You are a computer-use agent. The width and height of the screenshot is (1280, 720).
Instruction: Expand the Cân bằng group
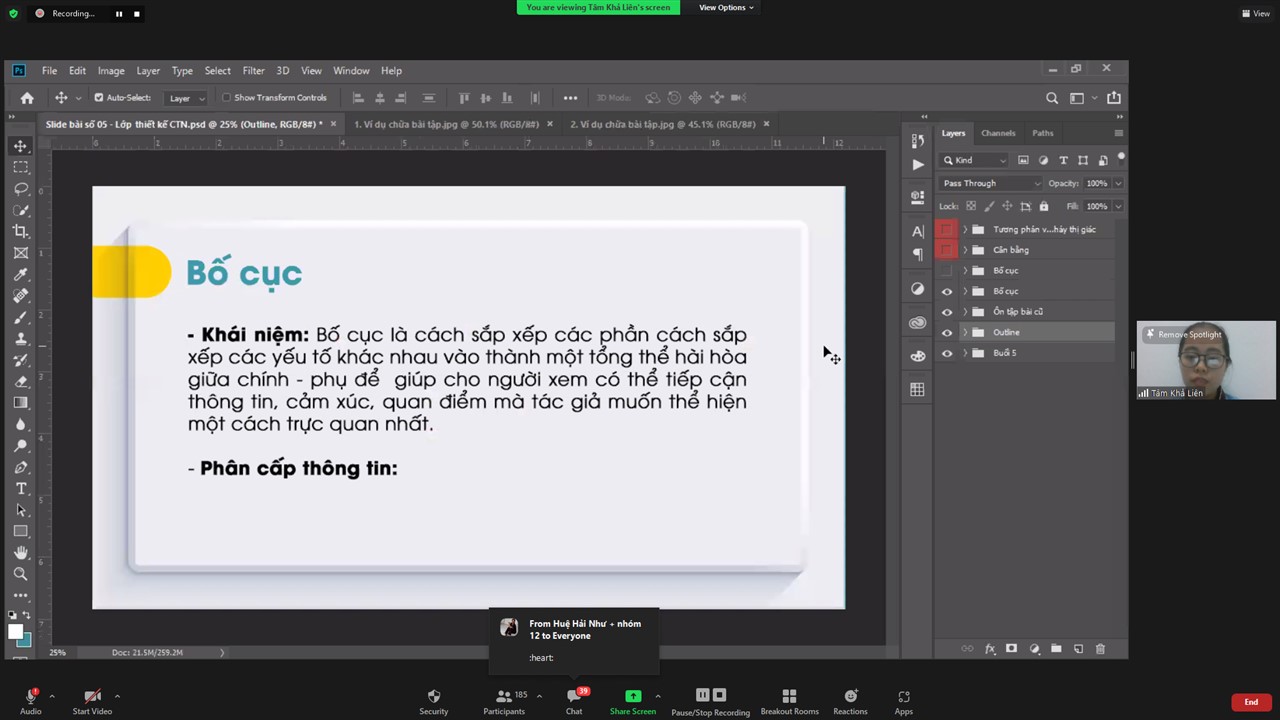[x=965, y=250]
